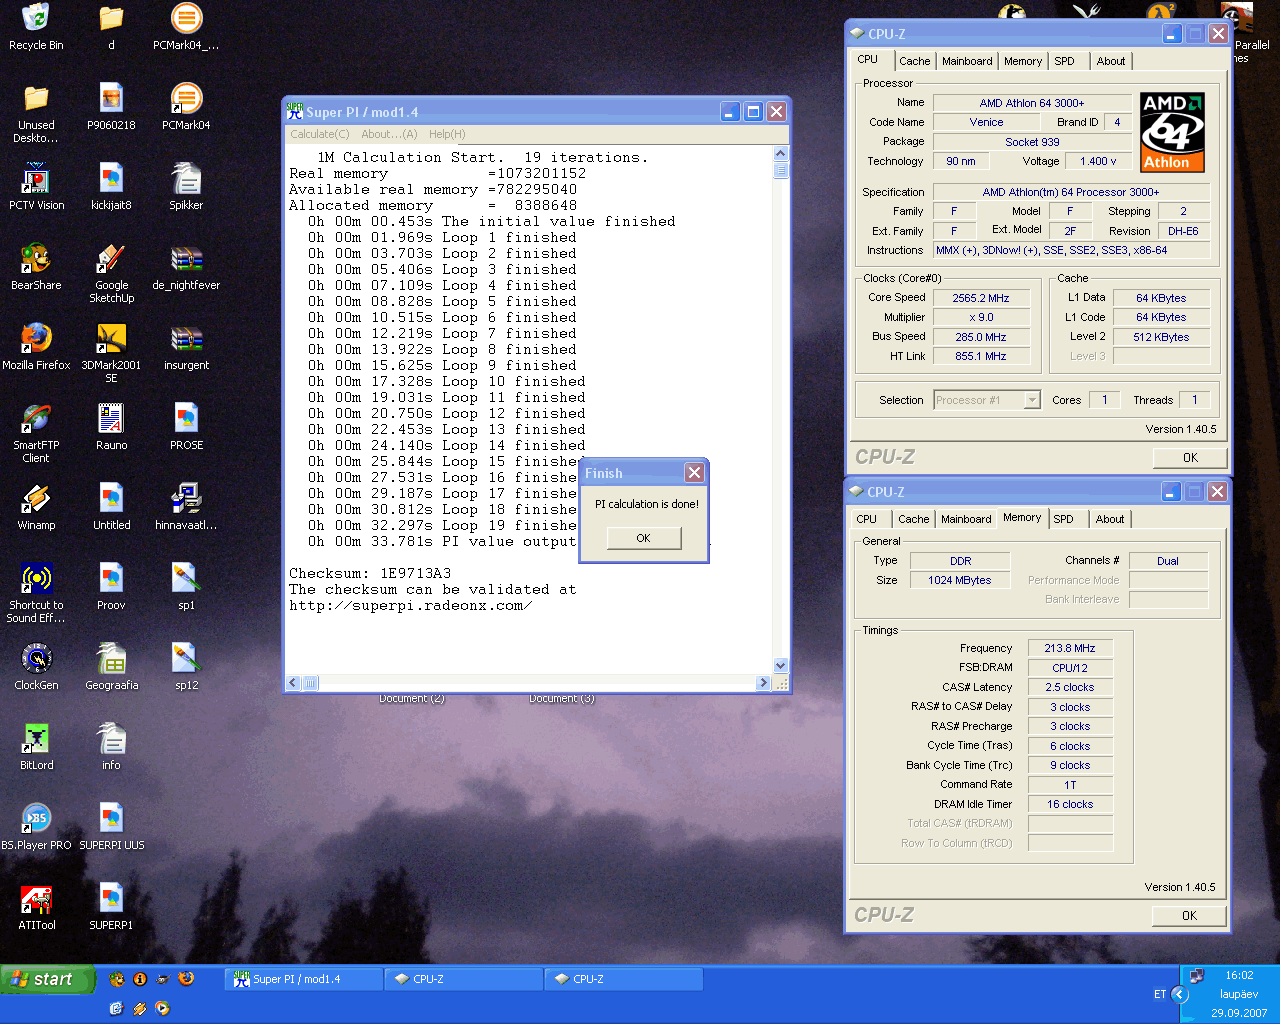Viewport: 1280px width, 1024px height.
Task: Launch Windows Media Player from quick launch
Action: tap(162, 1008)
